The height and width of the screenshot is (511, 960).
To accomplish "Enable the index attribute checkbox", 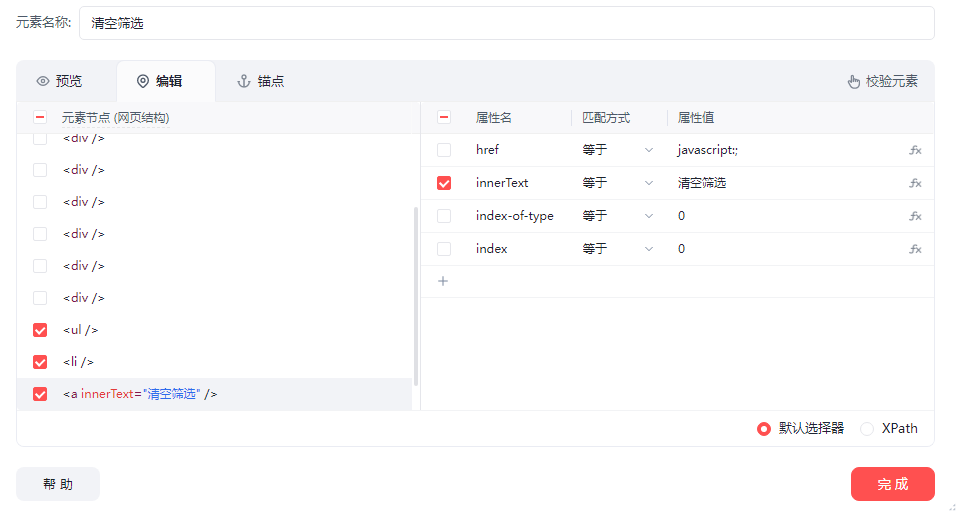I will (x=444, y=249).
